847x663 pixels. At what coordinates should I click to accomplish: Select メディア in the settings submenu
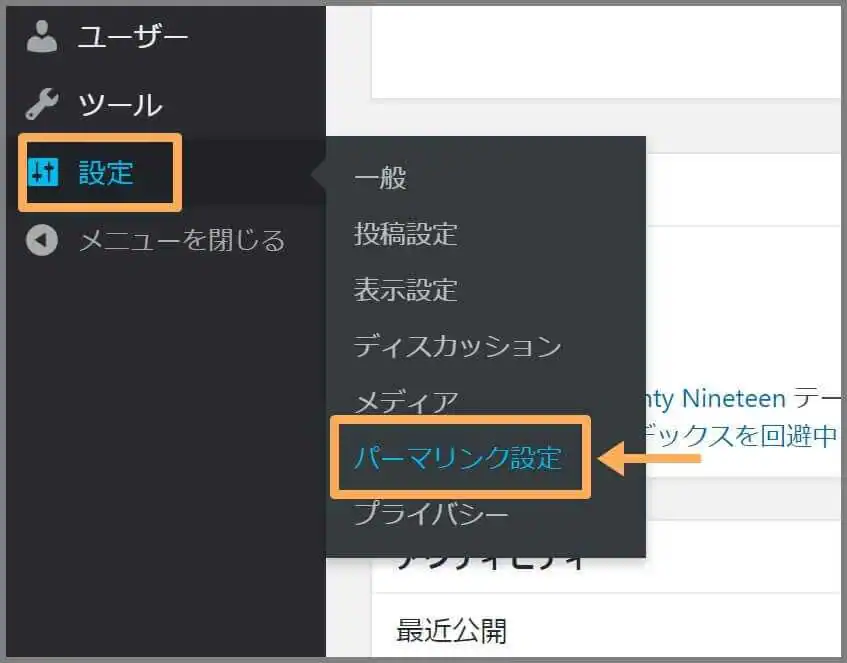(x=405, y=402)
